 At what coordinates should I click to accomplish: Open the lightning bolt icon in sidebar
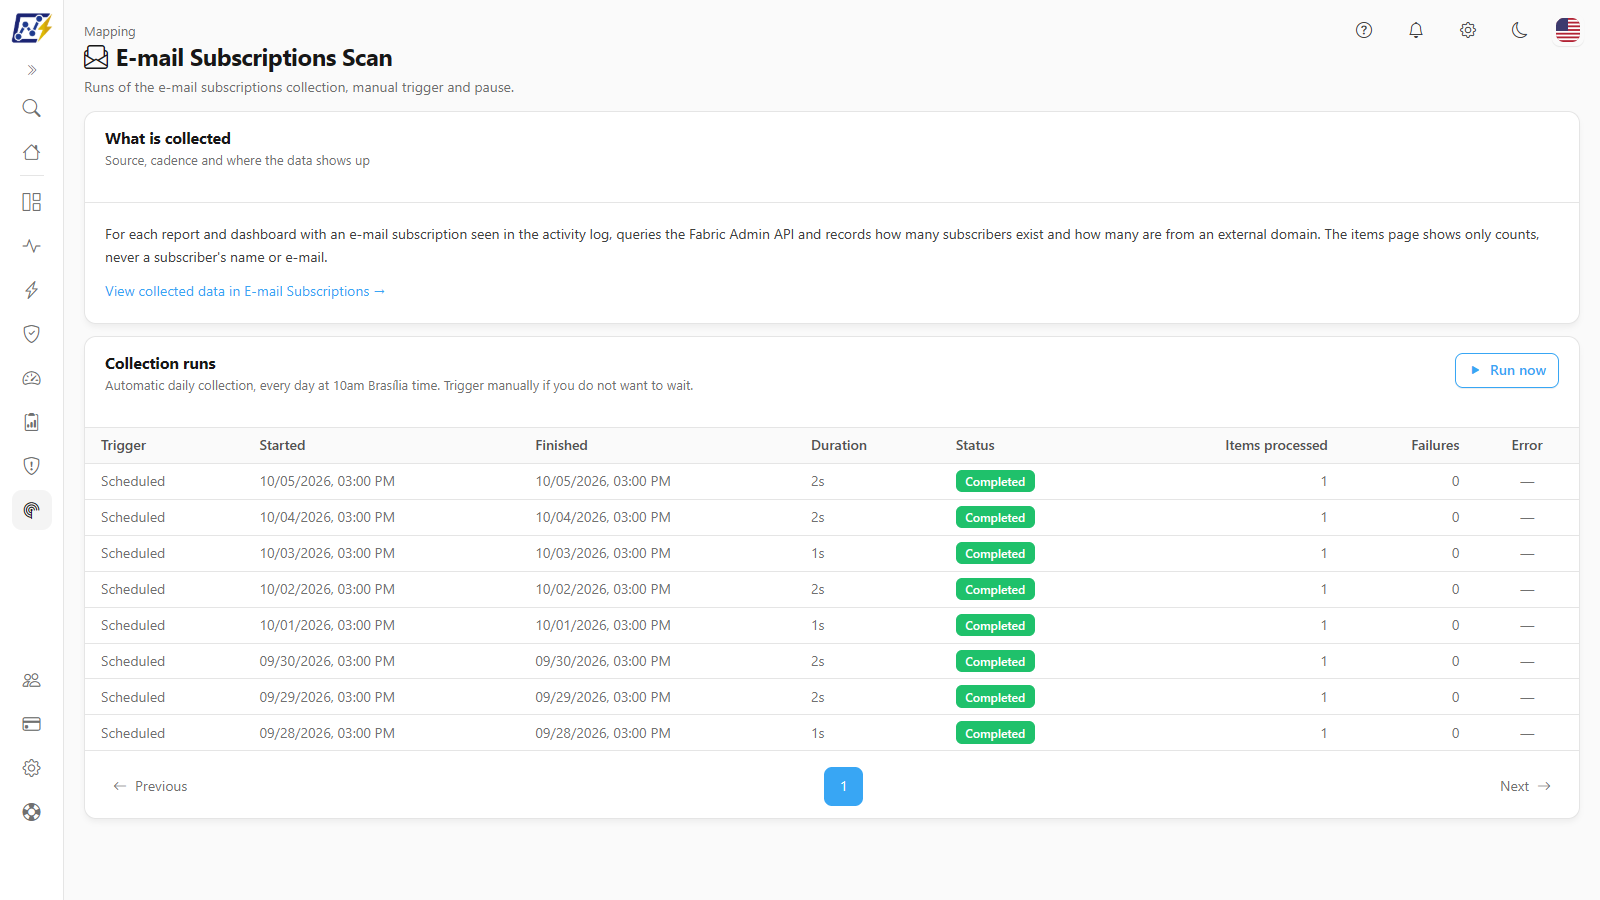32,290
